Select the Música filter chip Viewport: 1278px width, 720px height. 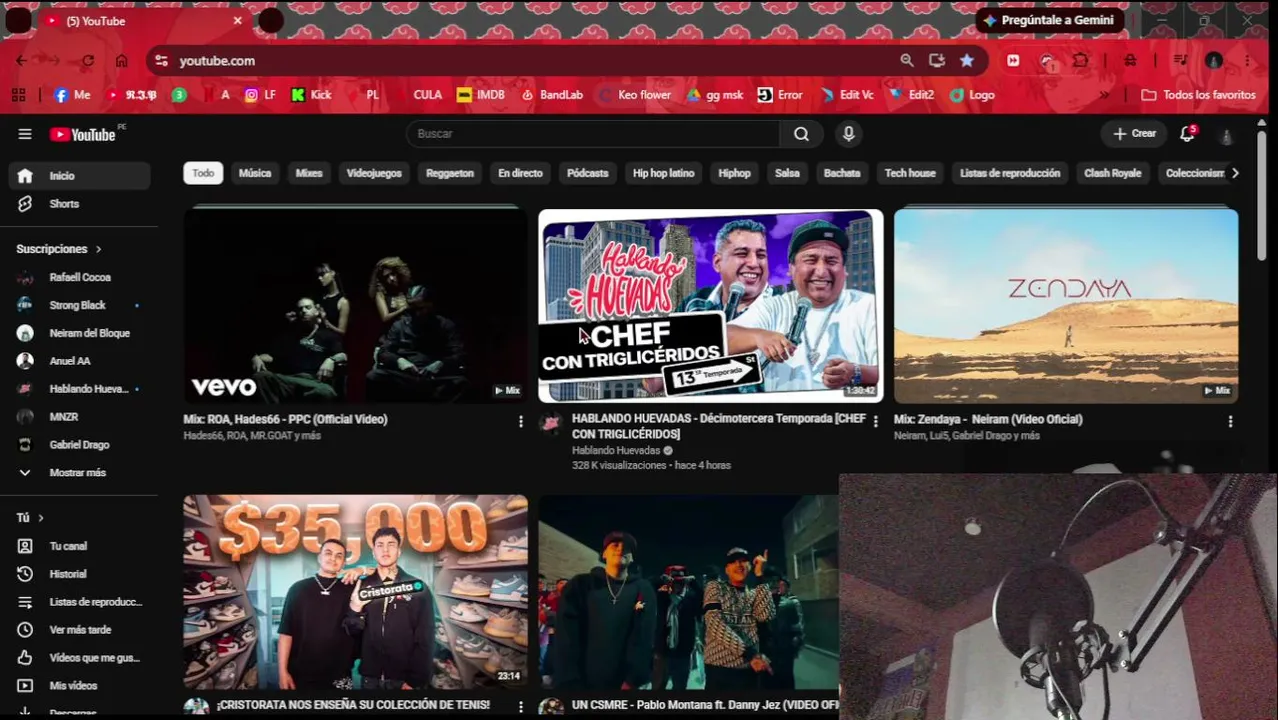255,173
